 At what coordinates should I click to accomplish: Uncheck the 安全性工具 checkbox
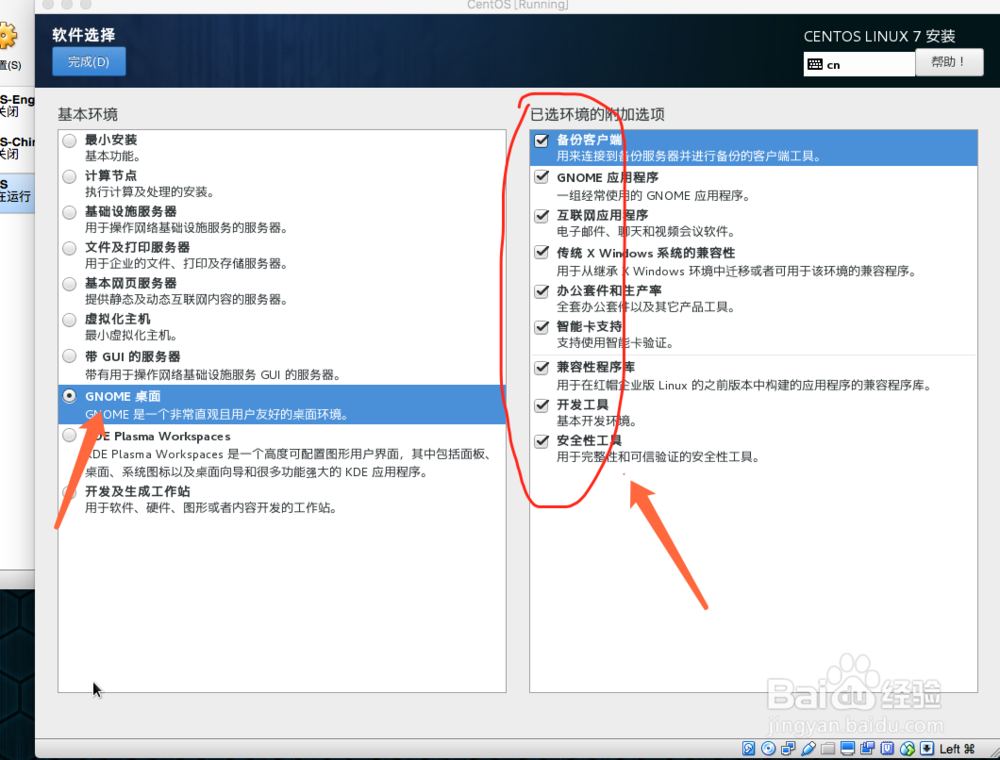coord(541,441)
